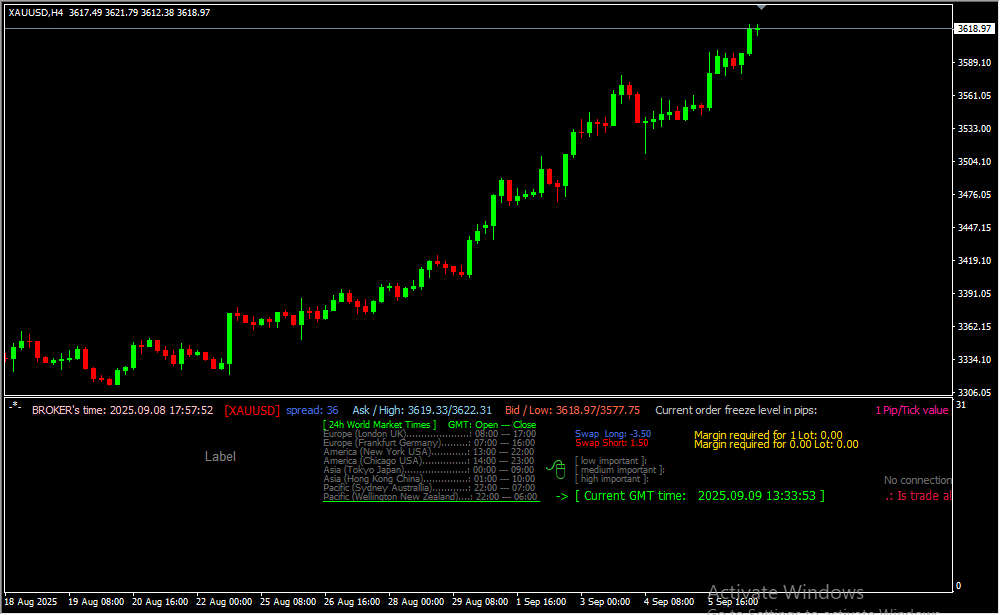Image resolution: width=1000 pixels, height=615 pixels.
Task: Click the "Activate Windows" watermark
Action: 785,592
